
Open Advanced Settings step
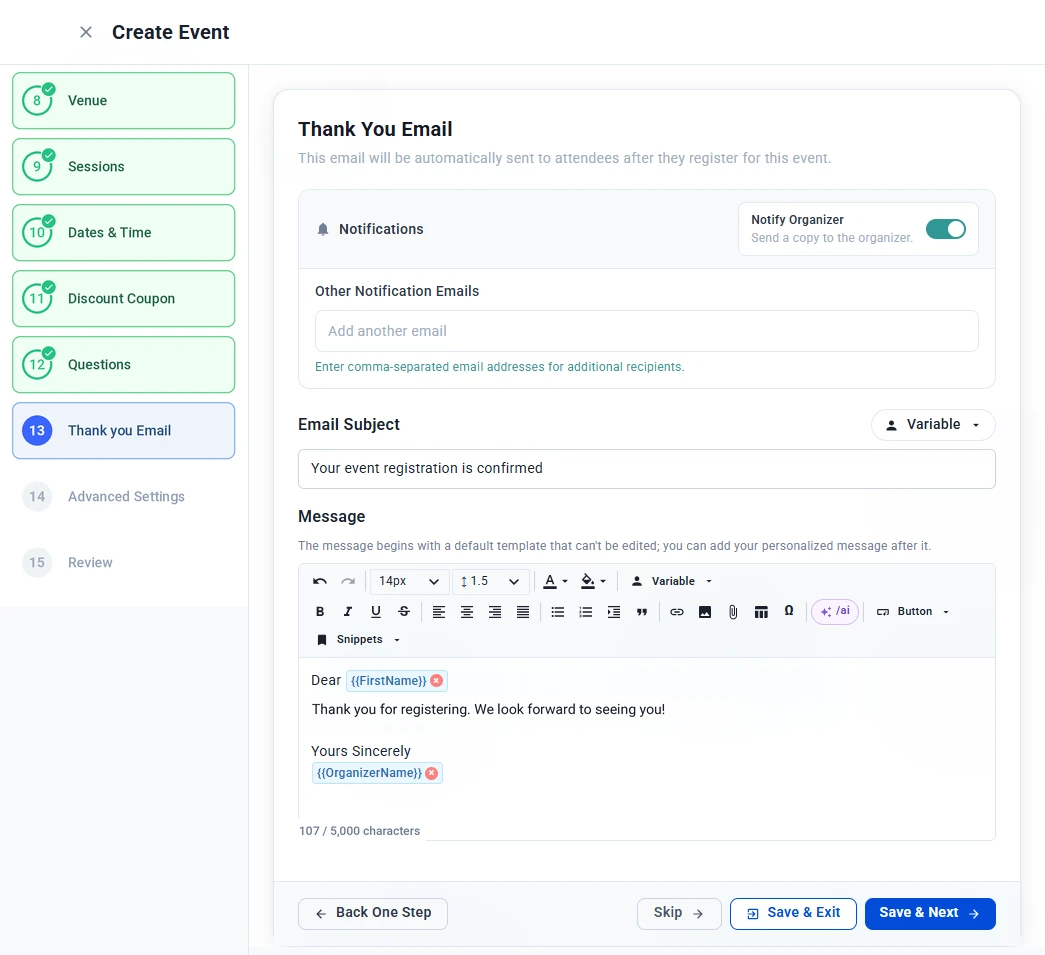click(x=123, y=496)
